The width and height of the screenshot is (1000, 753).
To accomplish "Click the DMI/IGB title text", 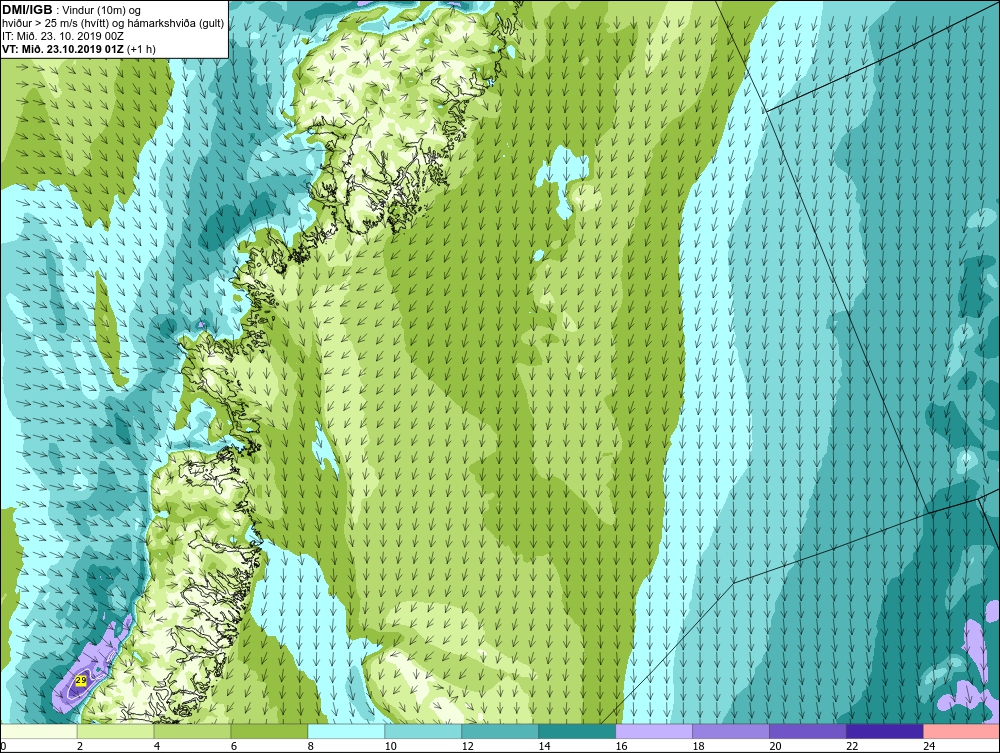I will pos(27,10).
